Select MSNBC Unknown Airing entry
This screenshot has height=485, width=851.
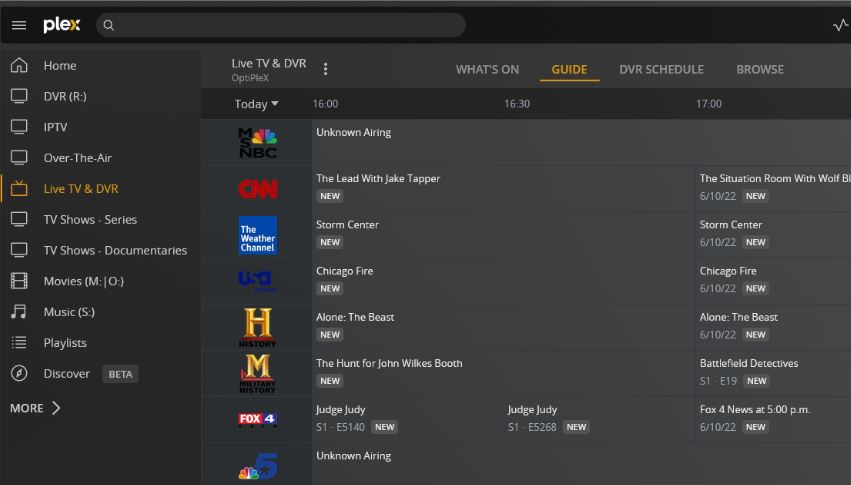point(581,142)
